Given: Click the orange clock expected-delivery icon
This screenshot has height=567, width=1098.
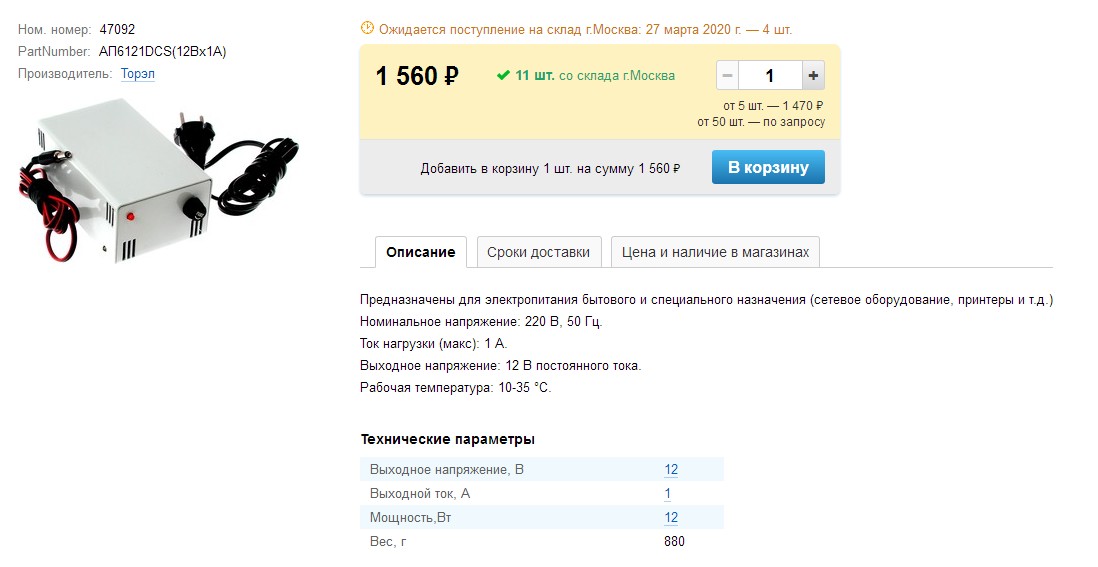Looking at the screenshot, I should point(367,28).
